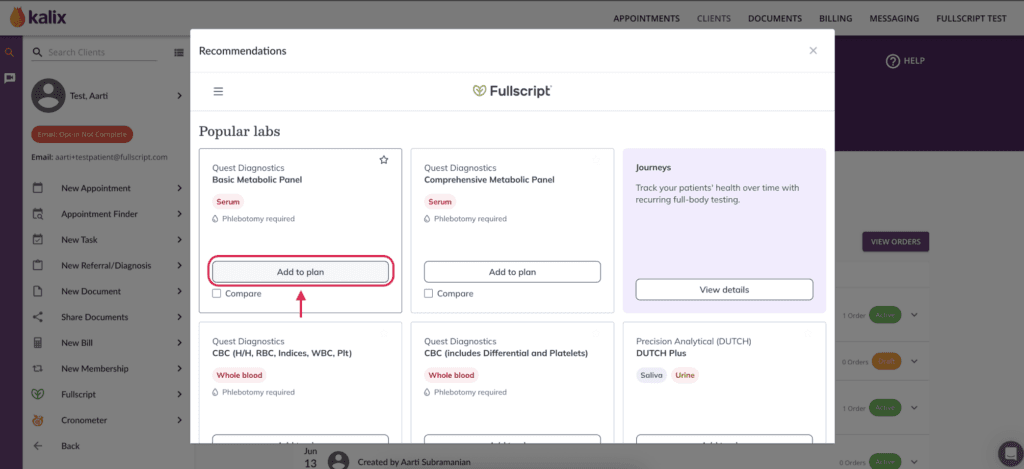Expand the New Referral/Diagnosis chevron
The height and width of the screenshot is (469, 1024).
(x=180, y=265)
